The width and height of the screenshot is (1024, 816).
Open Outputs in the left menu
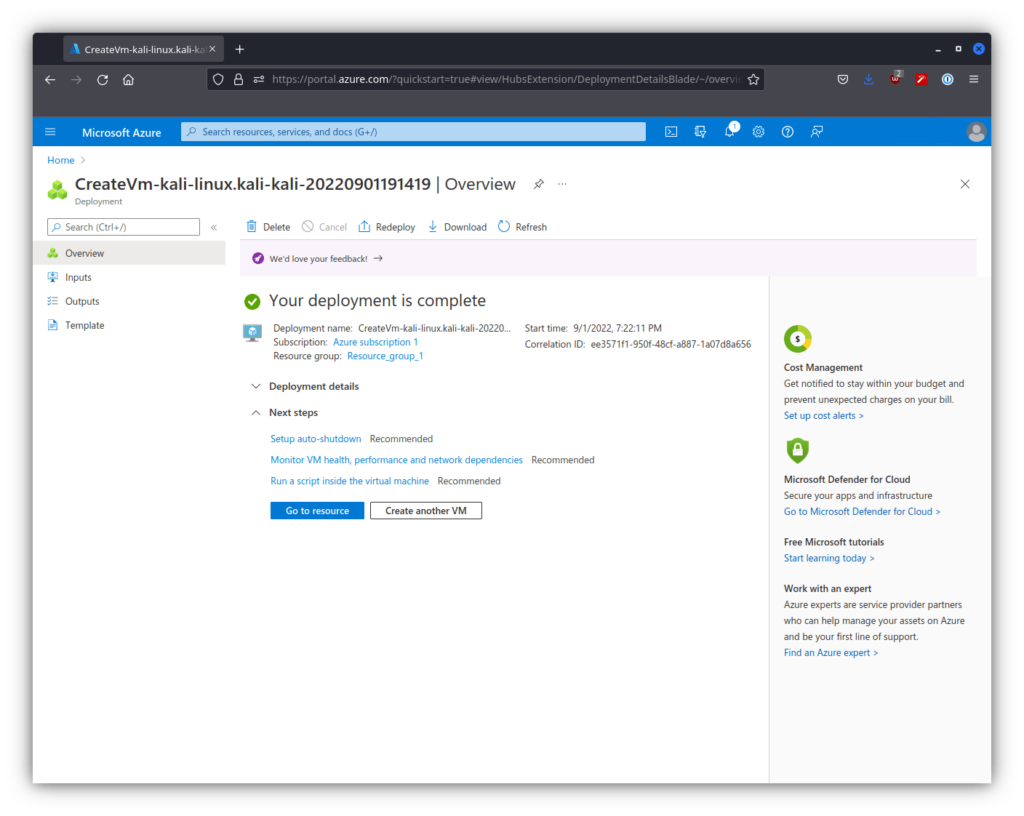[82, 301]
